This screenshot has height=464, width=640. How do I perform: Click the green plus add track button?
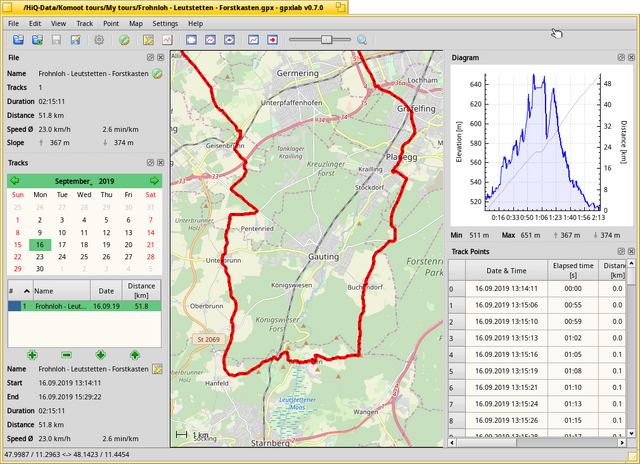pyautogui.click(x=32, y=355)
